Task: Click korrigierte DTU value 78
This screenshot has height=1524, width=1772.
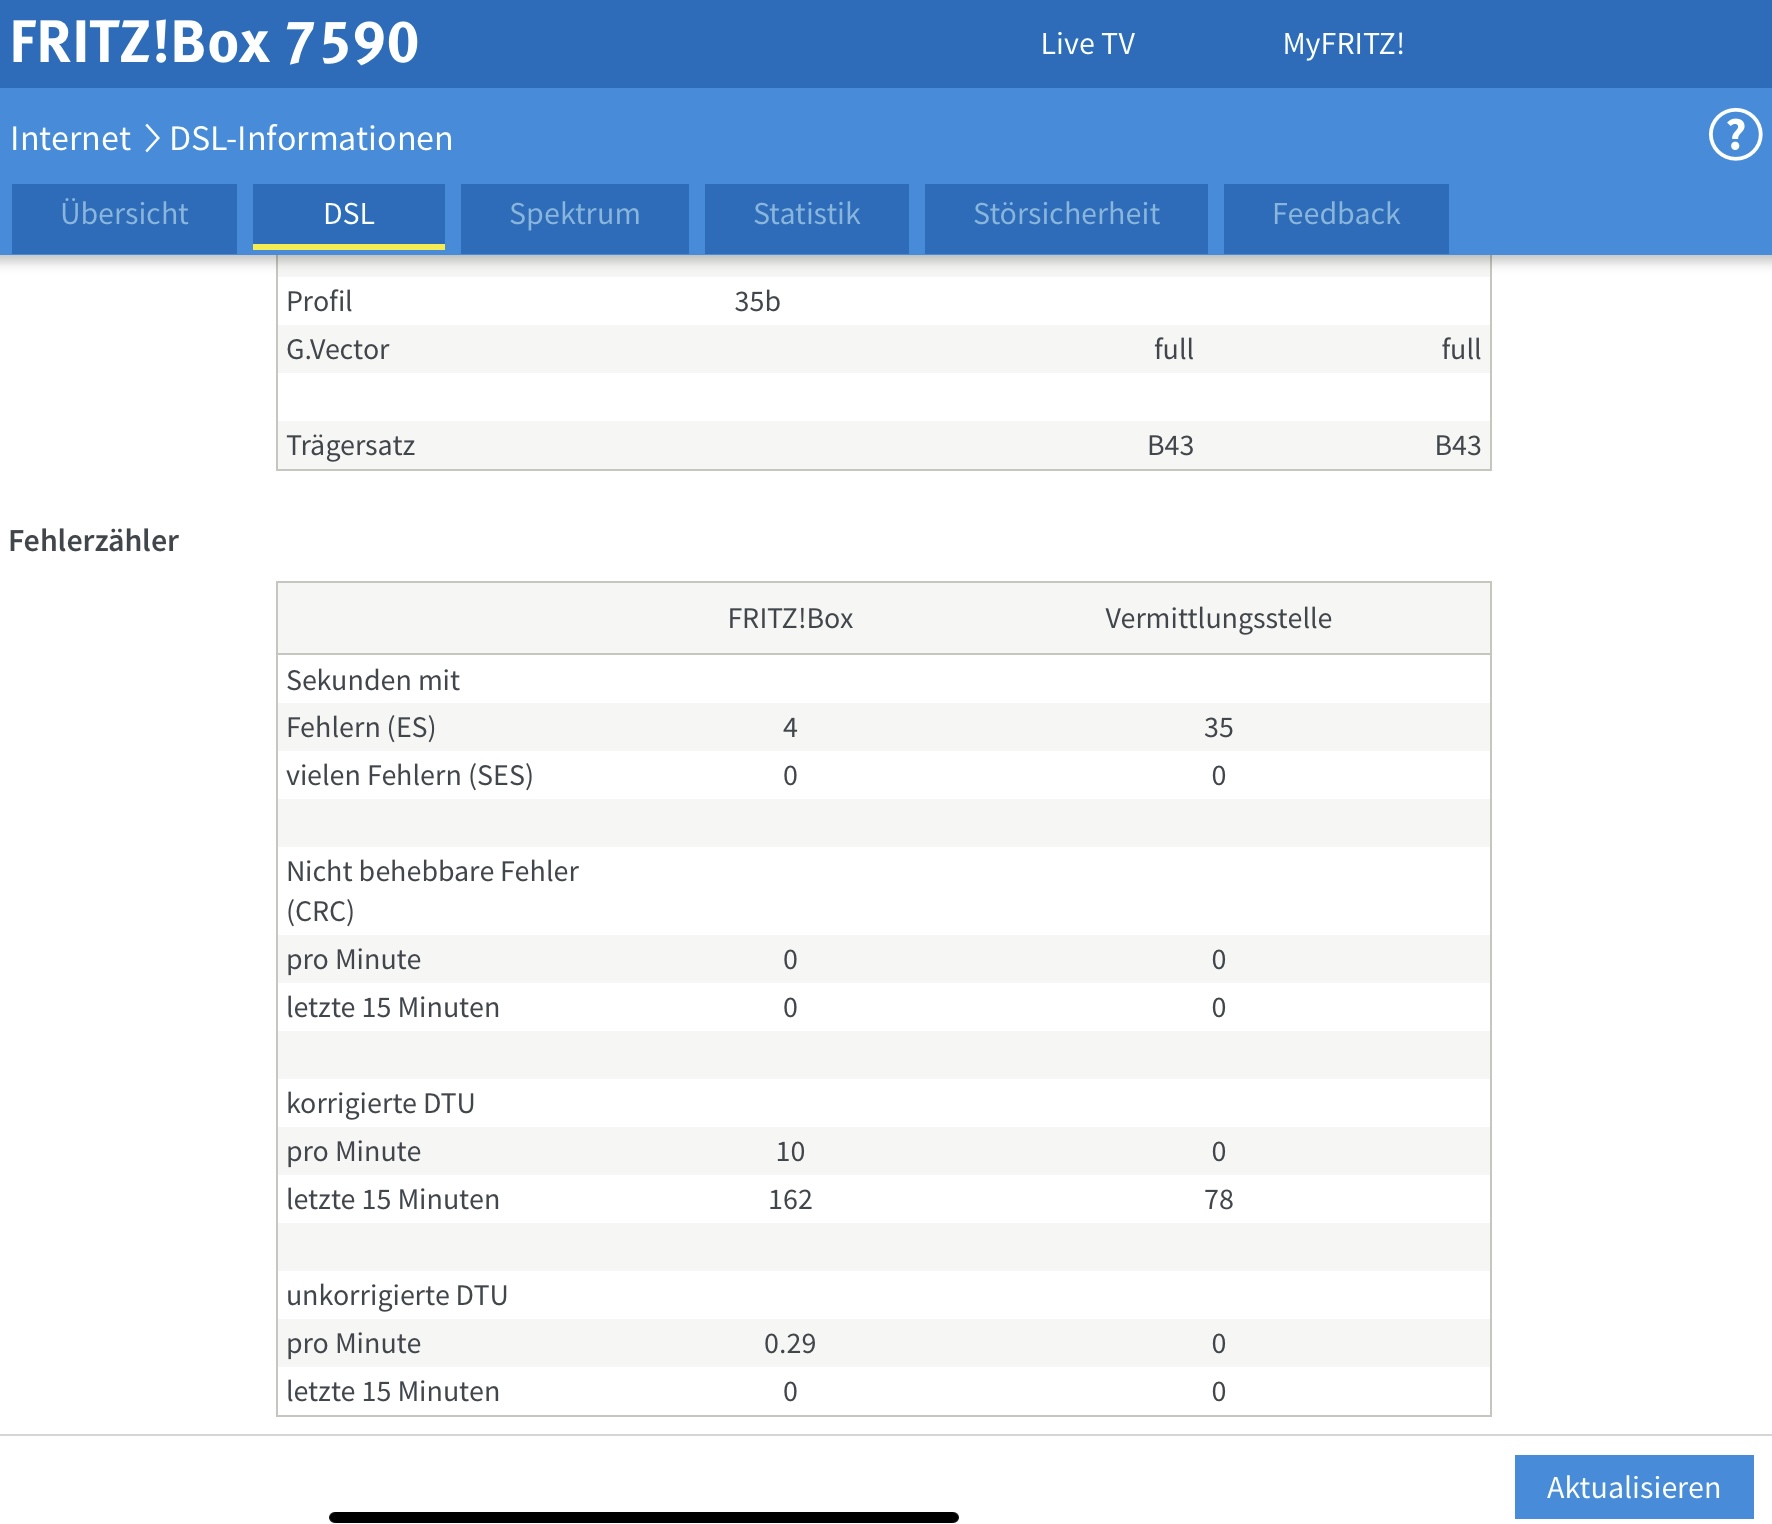Action: click(1218, 1199)
